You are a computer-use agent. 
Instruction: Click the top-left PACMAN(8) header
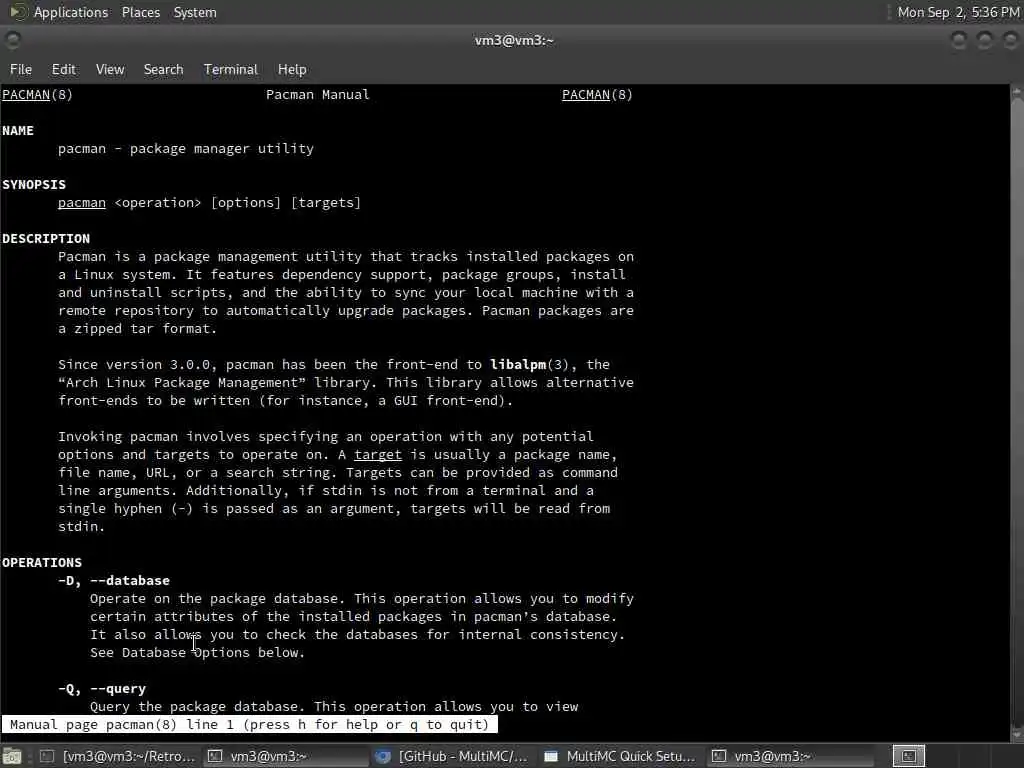[37, 95]
